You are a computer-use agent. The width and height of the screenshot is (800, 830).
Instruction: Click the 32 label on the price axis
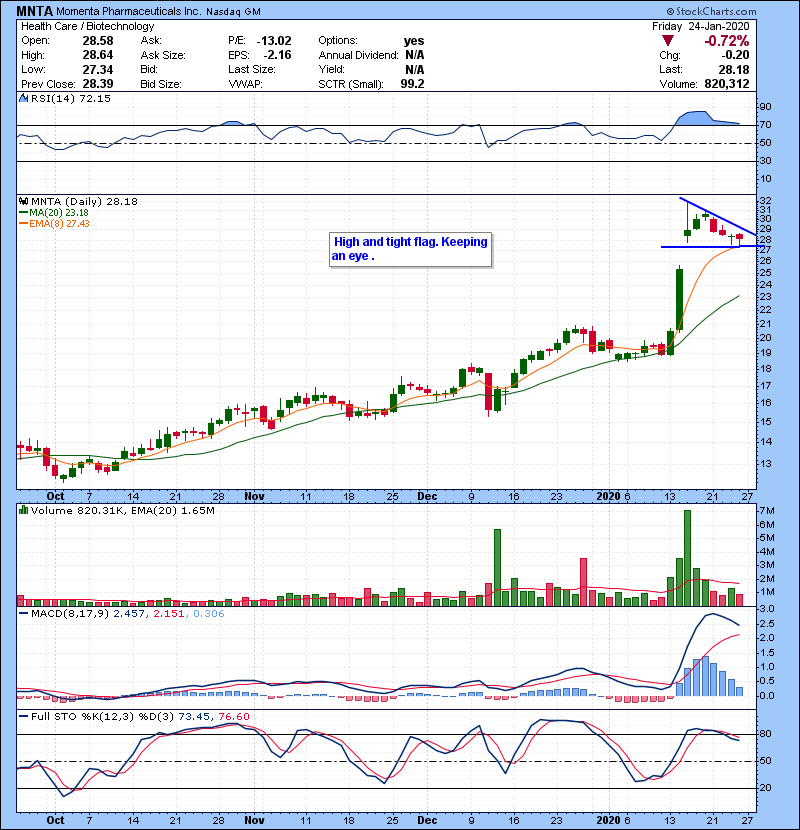765,201
